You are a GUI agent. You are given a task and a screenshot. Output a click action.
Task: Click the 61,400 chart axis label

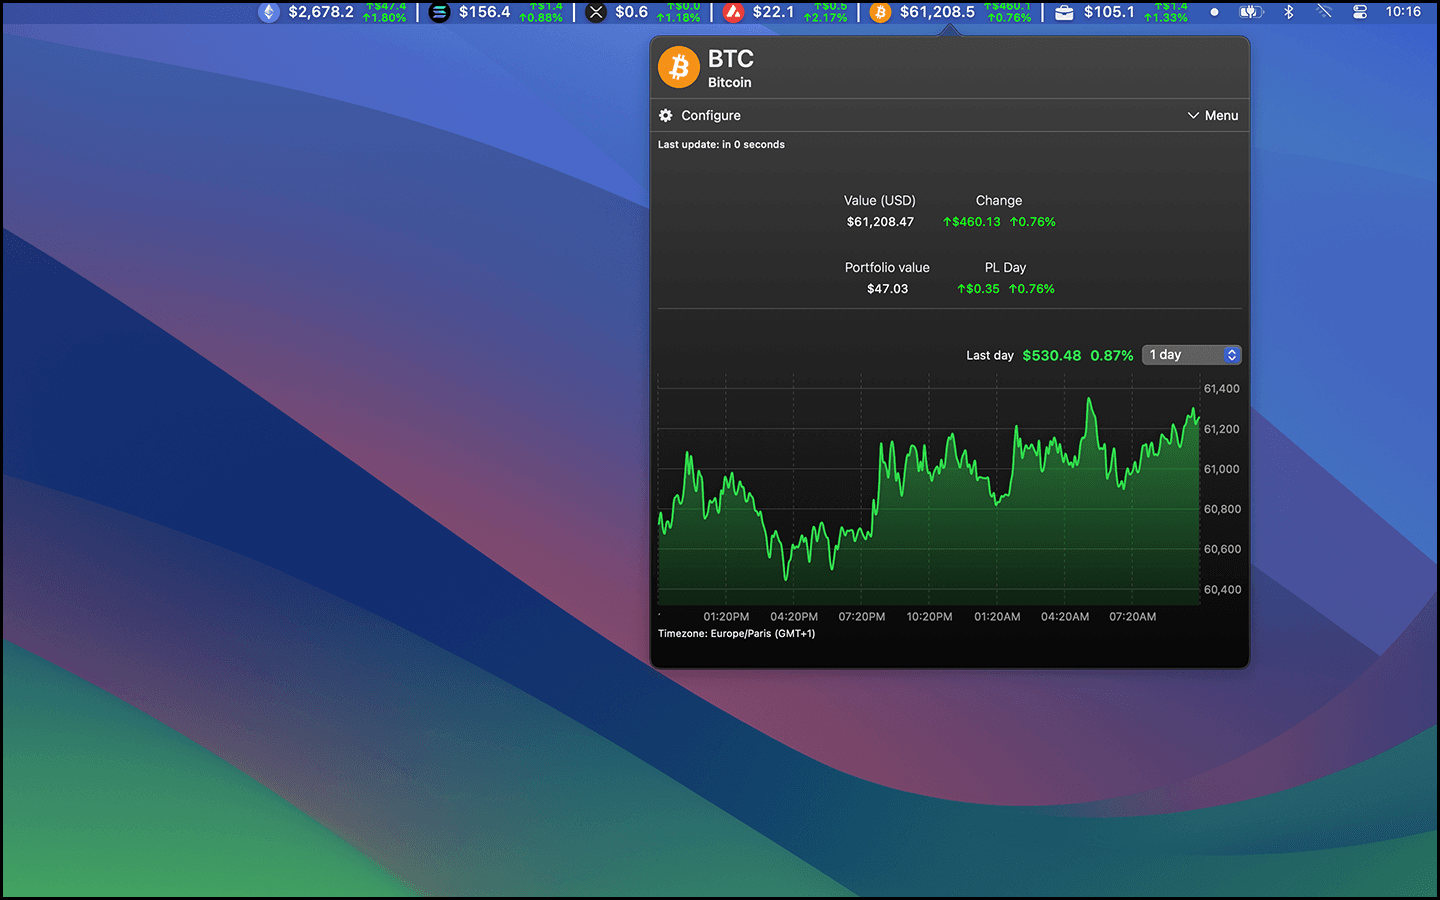pos(1222,389)
